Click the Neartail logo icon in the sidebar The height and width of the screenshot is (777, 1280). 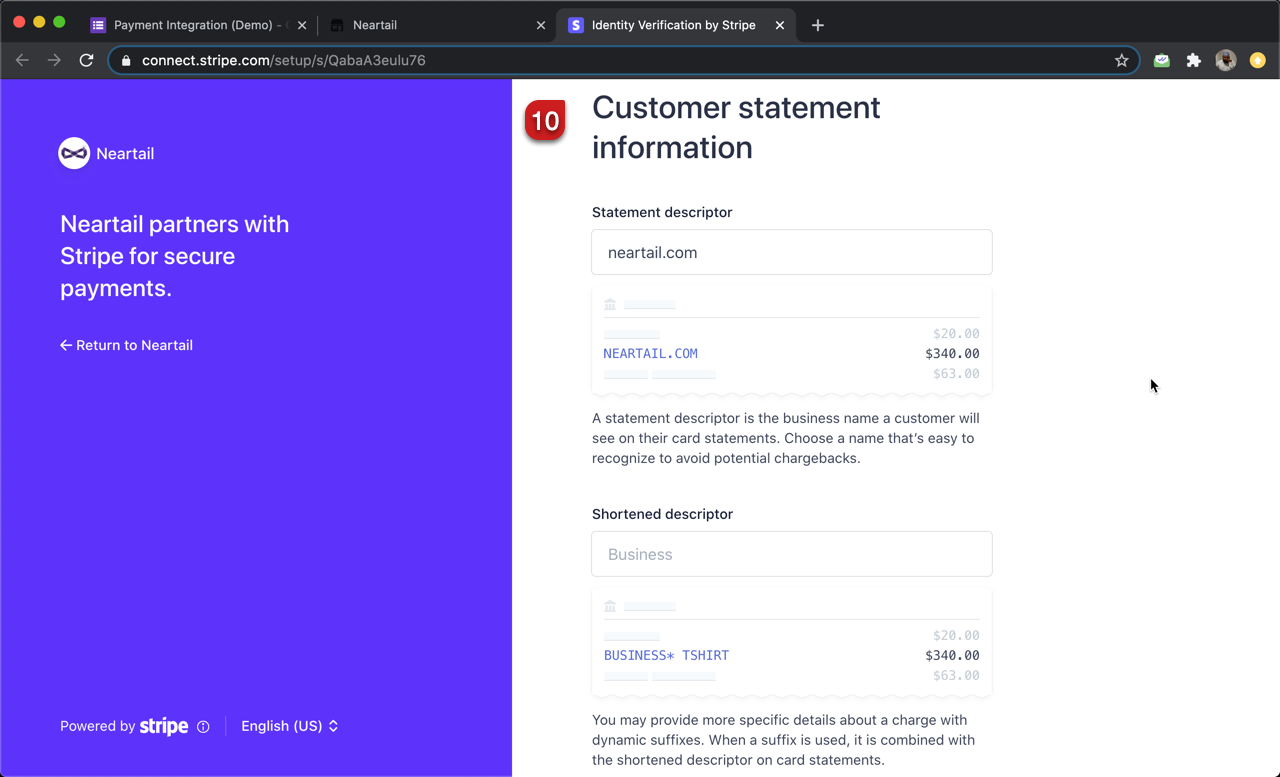tap(74, 153)
